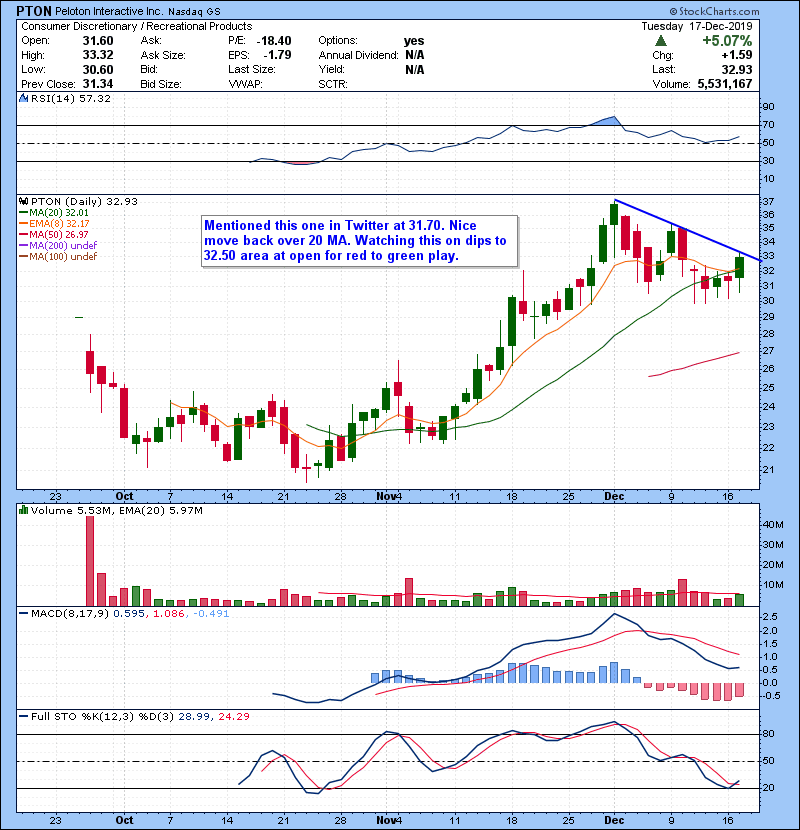Click the VWAP label in quote panel
The height and width of the screenshot is (830, 800).
[x=245, y=84]
